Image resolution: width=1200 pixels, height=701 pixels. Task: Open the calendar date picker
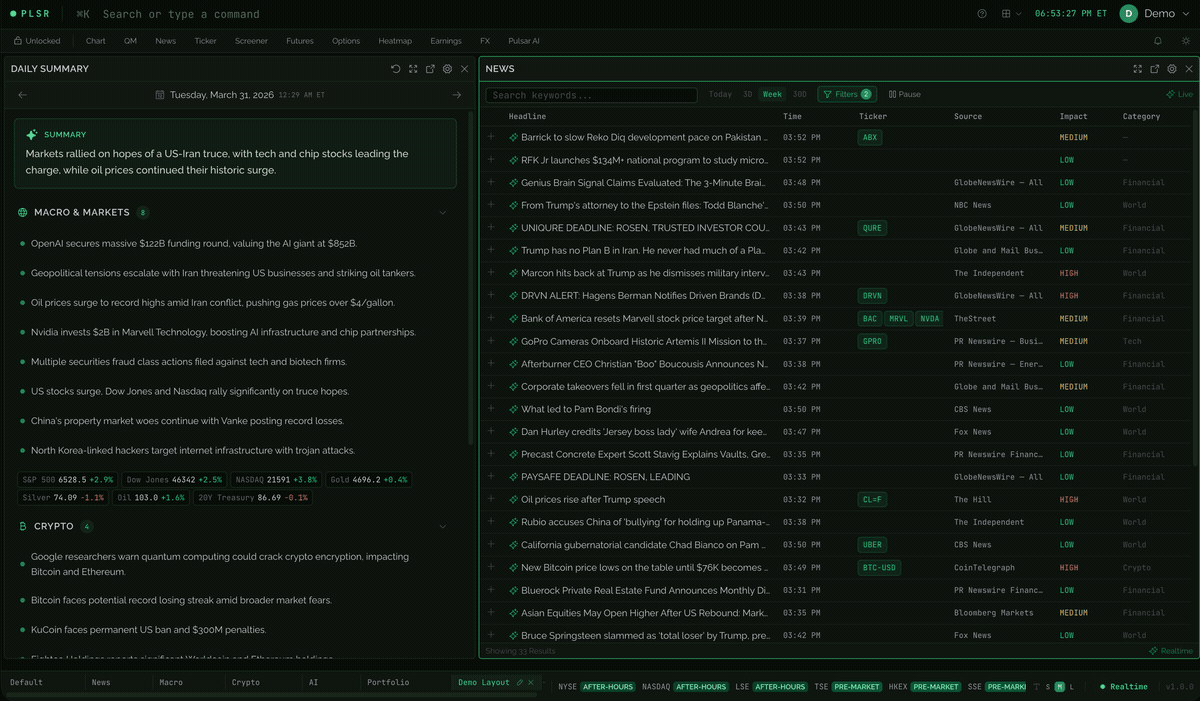(x=160, y=95)
